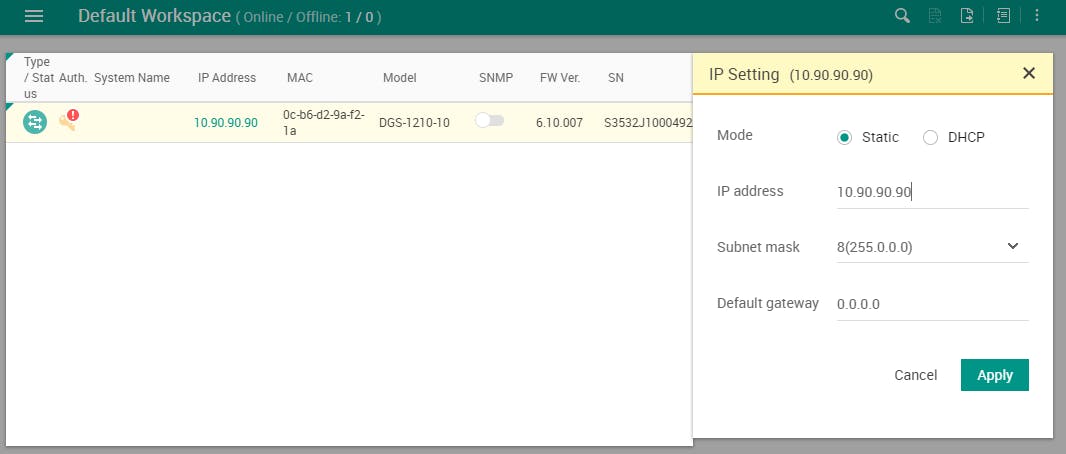Click the Auth. column header
1066x454 pixels.
(73, 77)
